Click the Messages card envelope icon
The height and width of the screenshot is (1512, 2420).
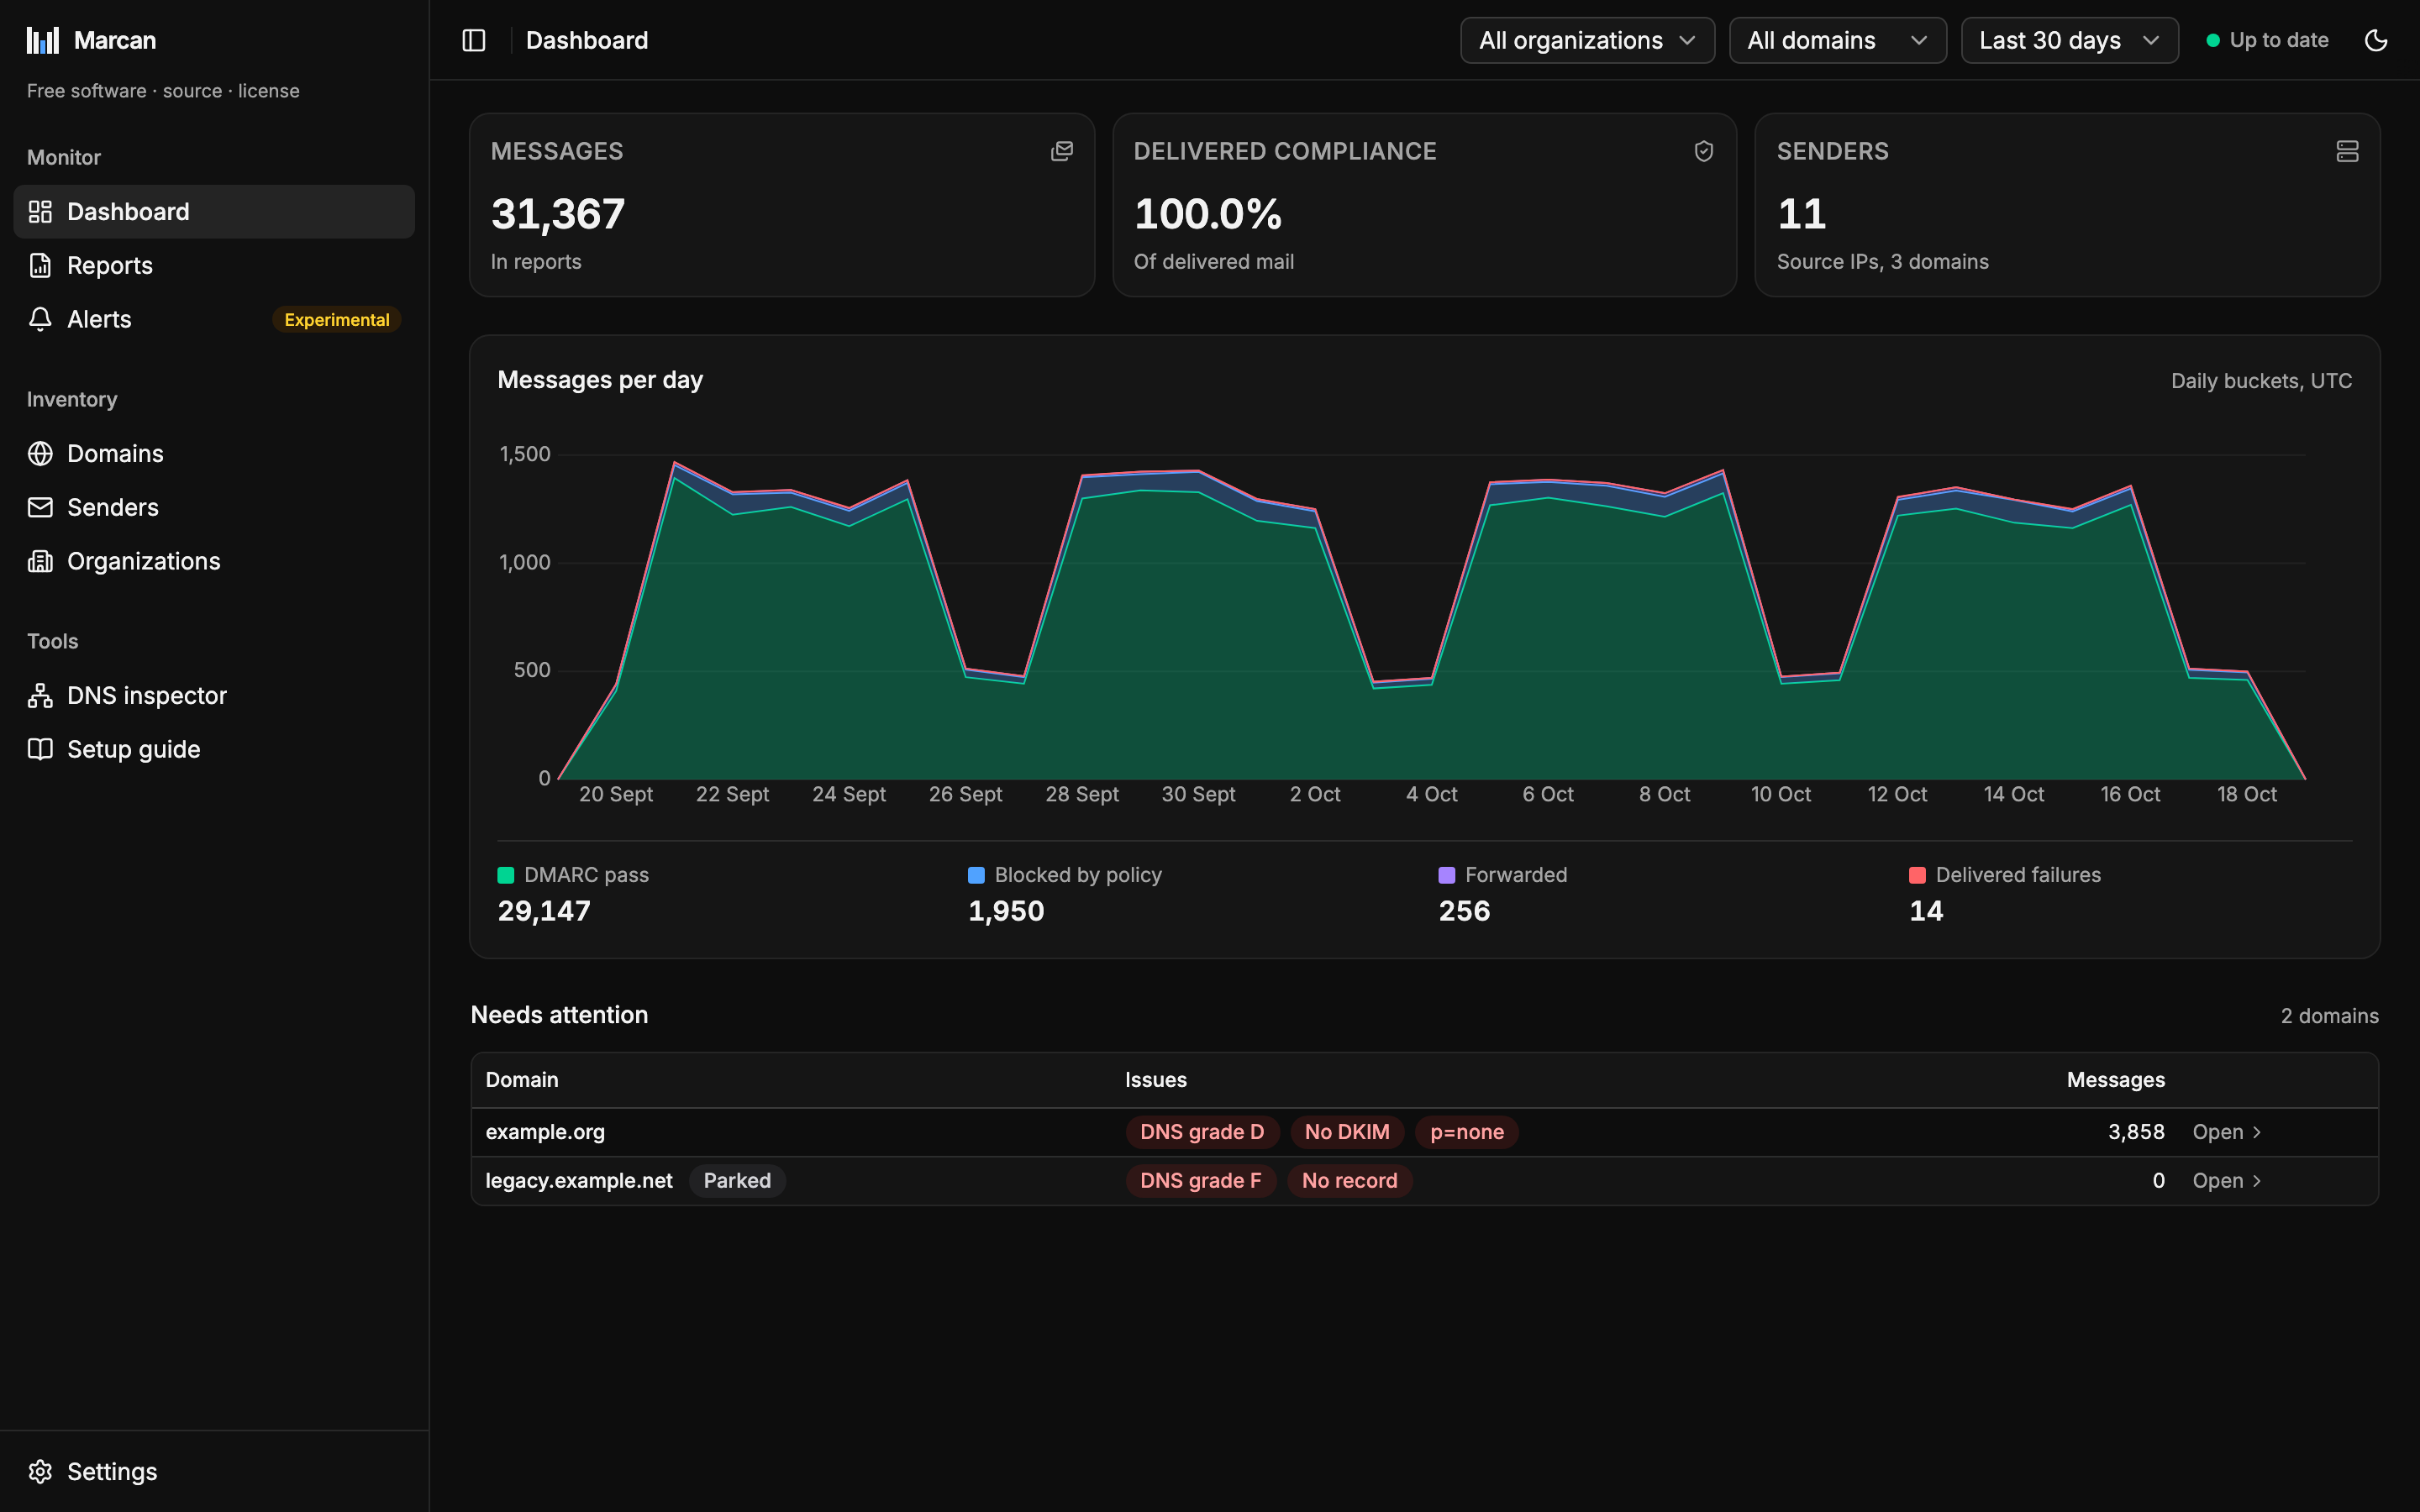(1062, 151)
